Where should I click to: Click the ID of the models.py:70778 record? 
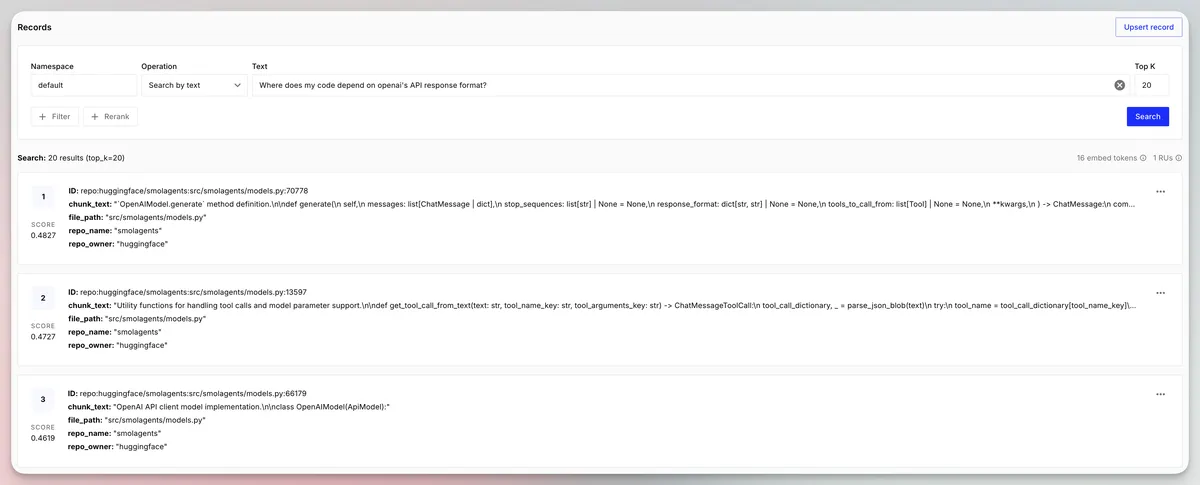click(x=188, y=190)
